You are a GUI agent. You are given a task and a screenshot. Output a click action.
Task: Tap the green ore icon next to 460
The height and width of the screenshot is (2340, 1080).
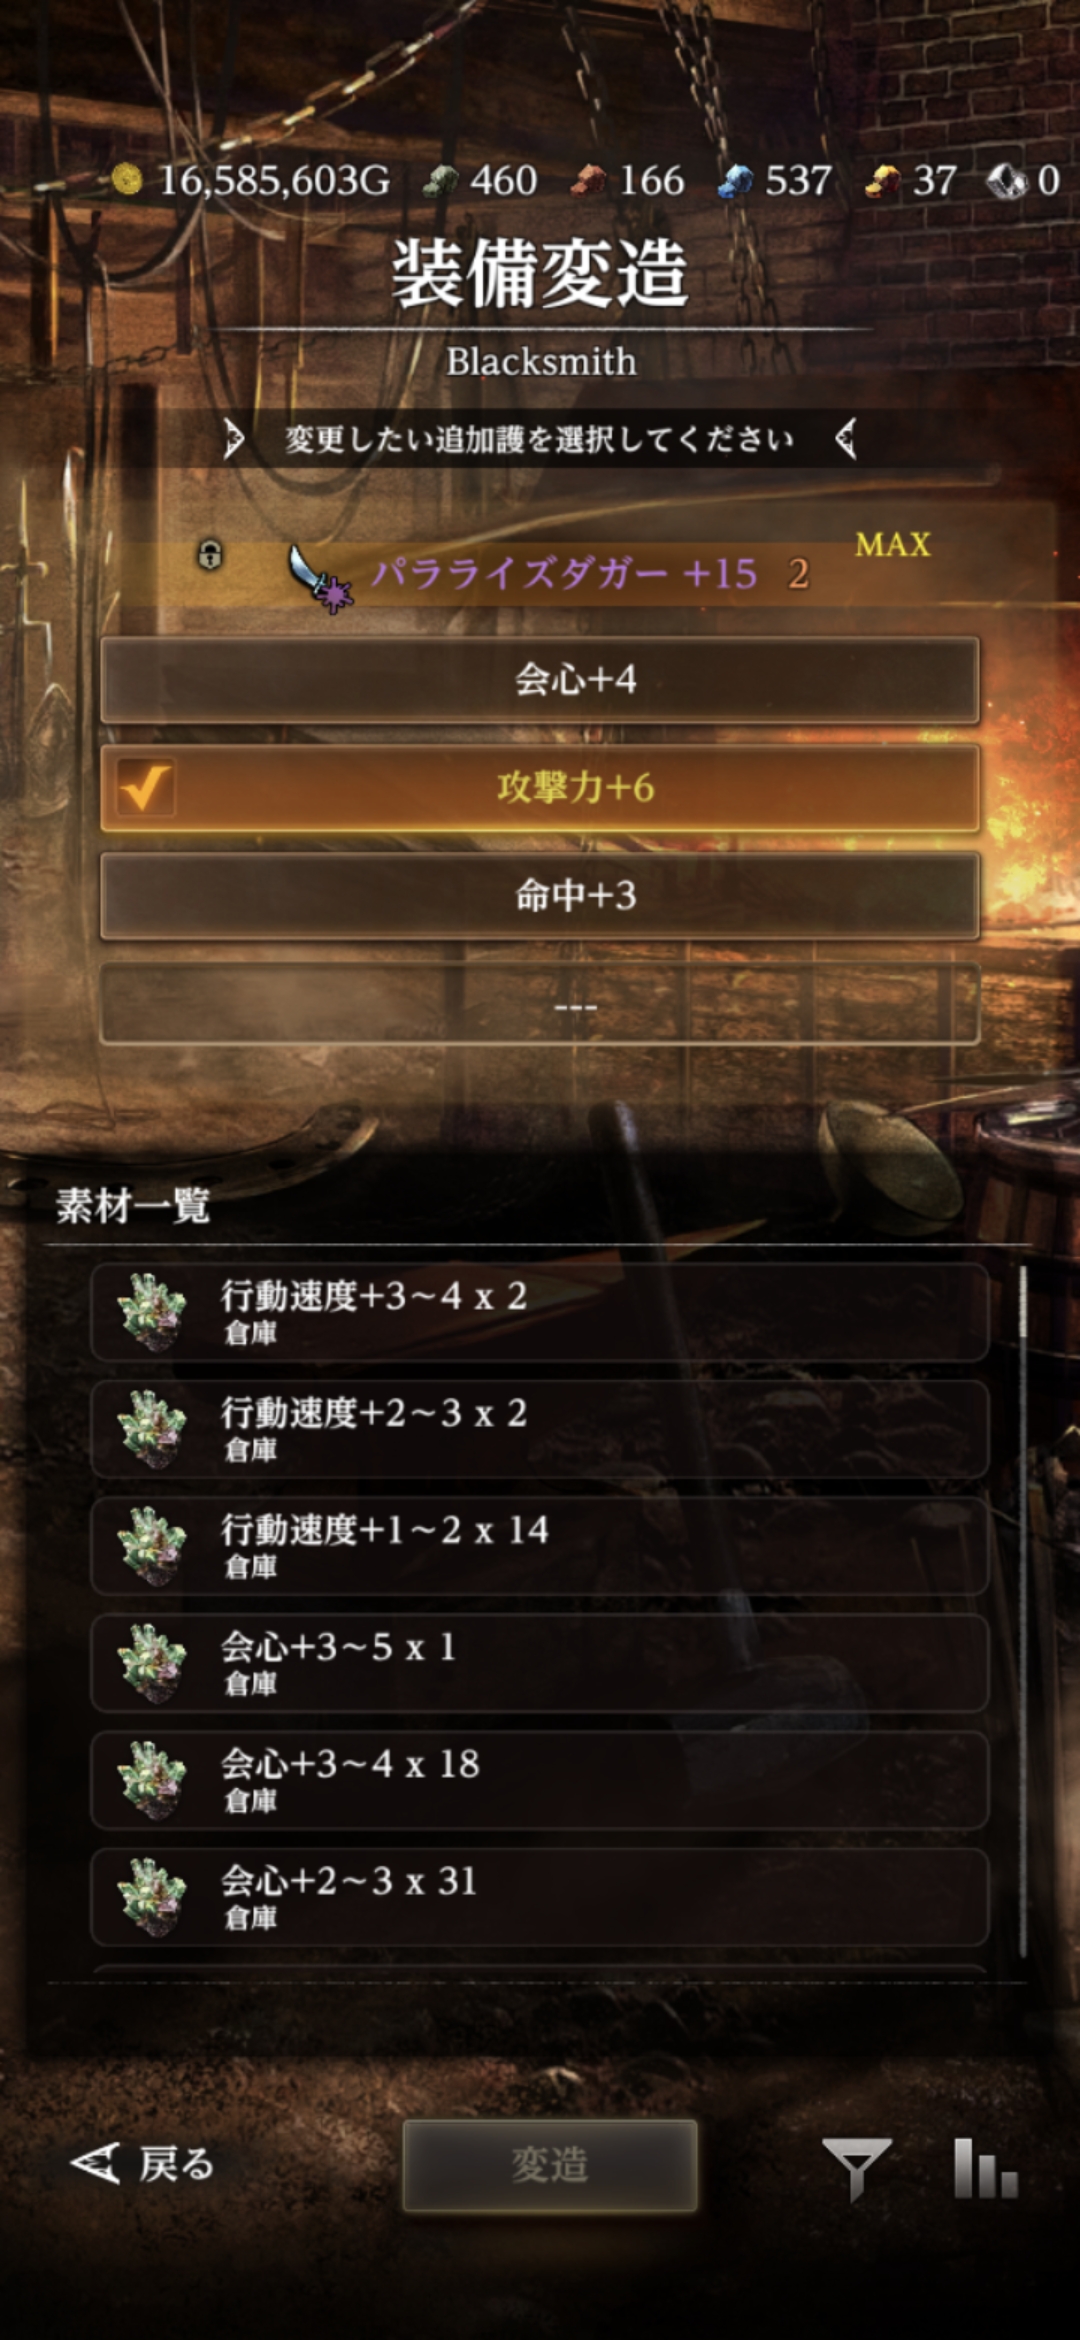pyautogui.click(x=441, y=181)
